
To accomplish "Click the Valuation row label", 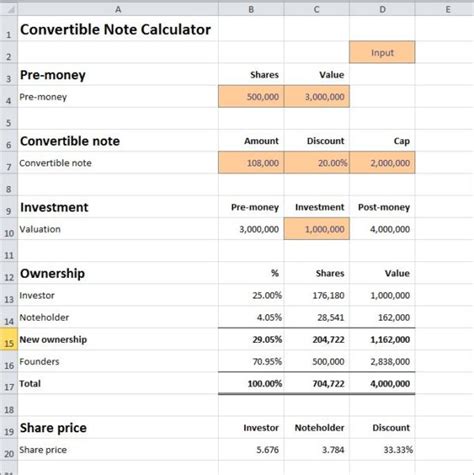I will click(x=40, y=229).
